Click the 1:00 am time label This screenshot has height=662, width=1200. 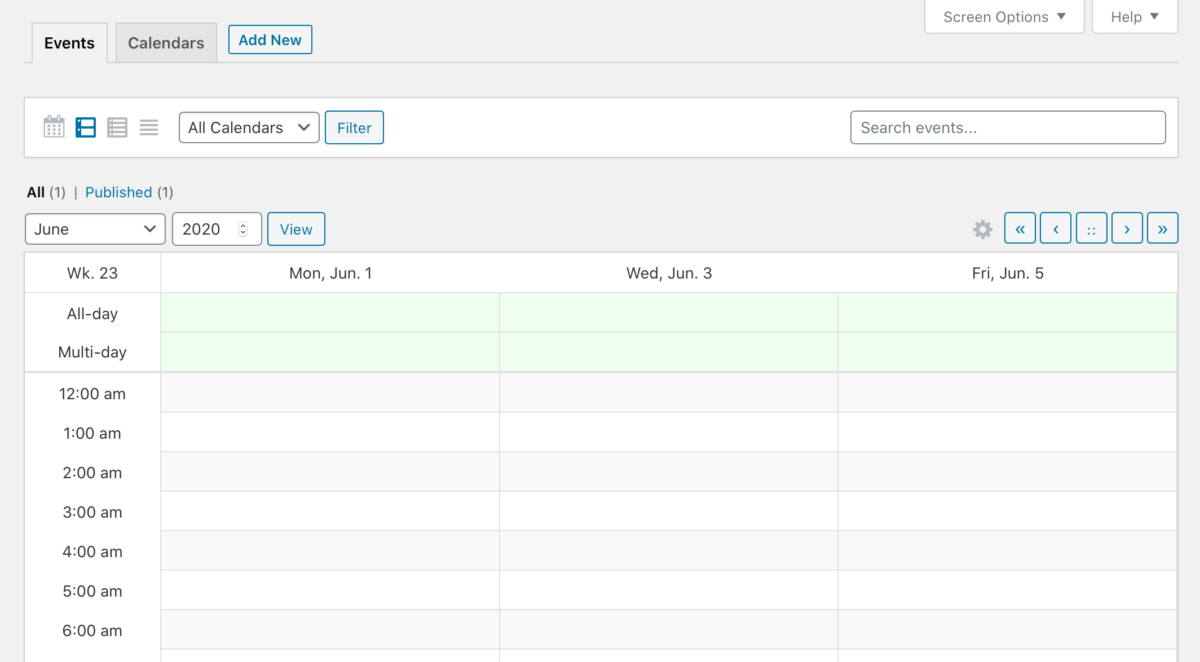(x=92, y=433)
